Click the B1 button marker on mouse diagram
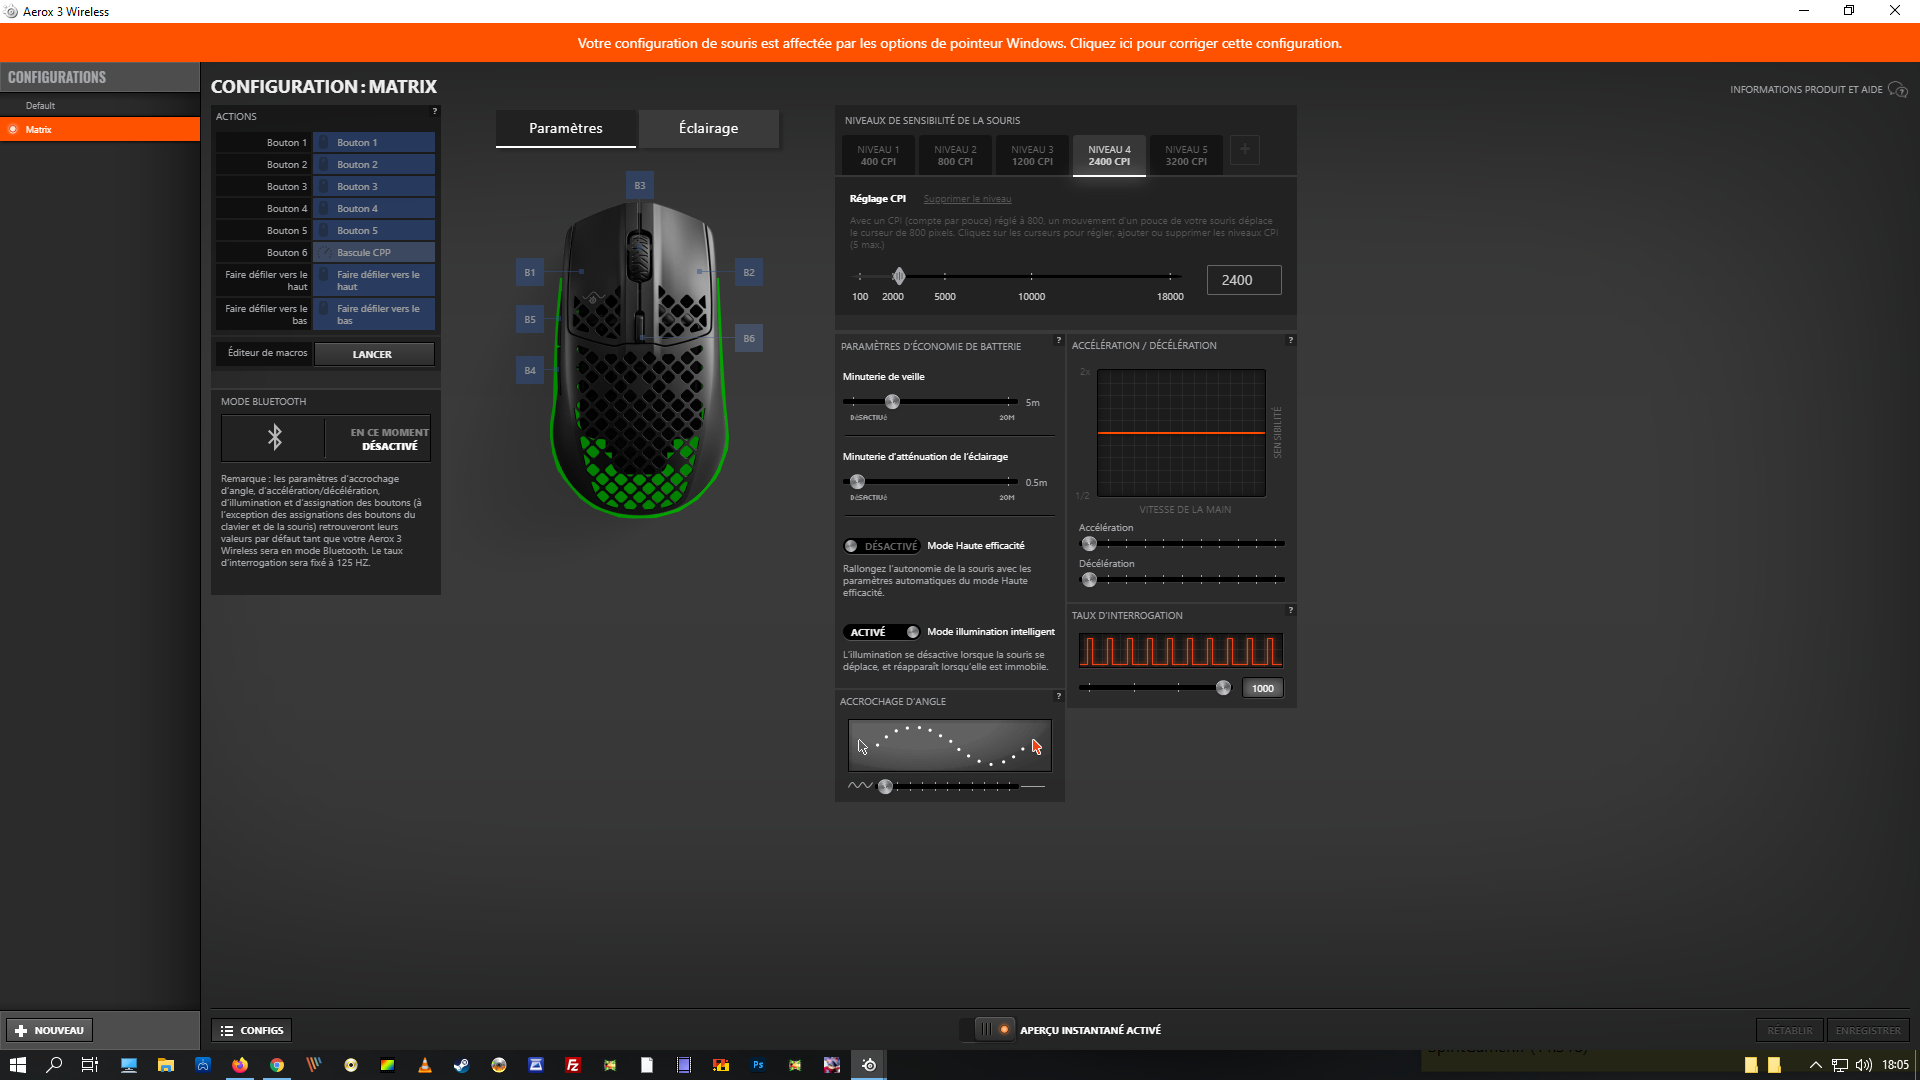 tap(530, 272)
